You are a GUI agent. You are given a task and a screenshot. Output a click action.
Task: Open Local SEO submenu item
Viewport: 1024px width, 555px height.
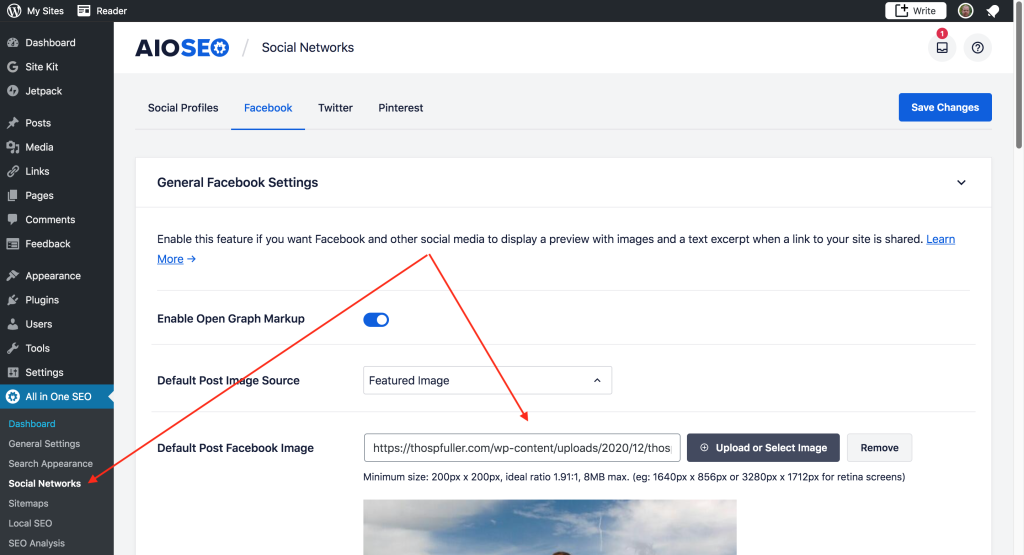click(x=30, y=523)
